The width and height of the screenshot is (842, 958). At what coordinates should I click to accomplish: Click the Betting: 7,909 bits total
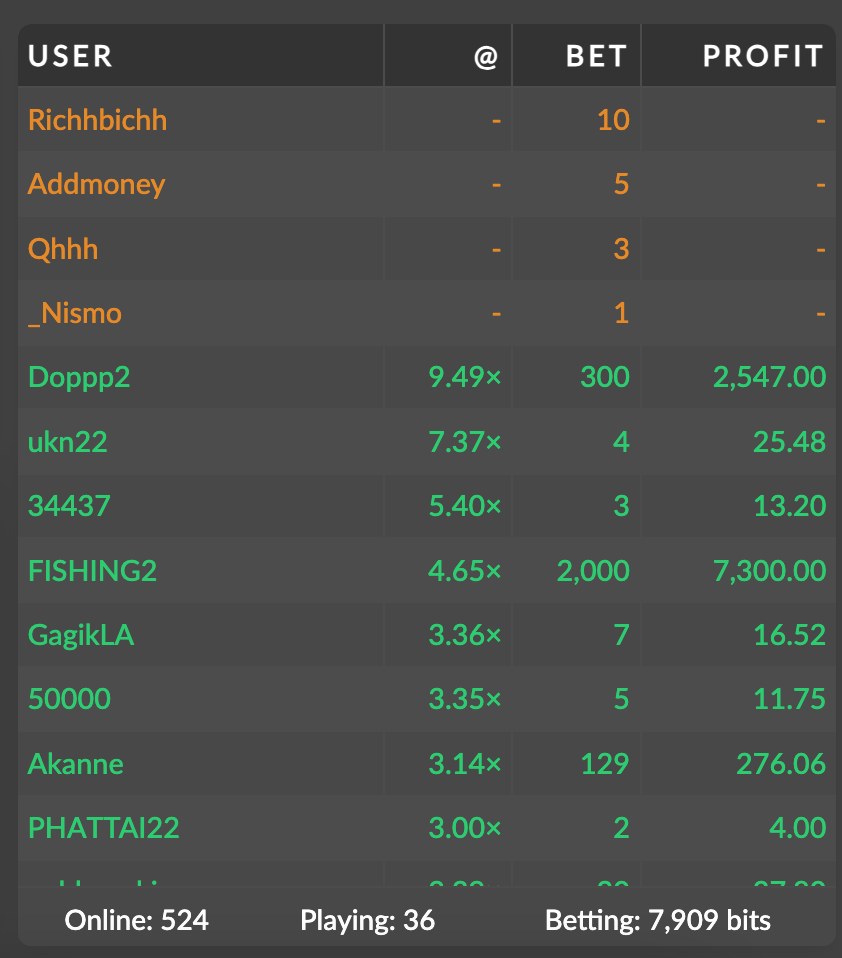658,920
